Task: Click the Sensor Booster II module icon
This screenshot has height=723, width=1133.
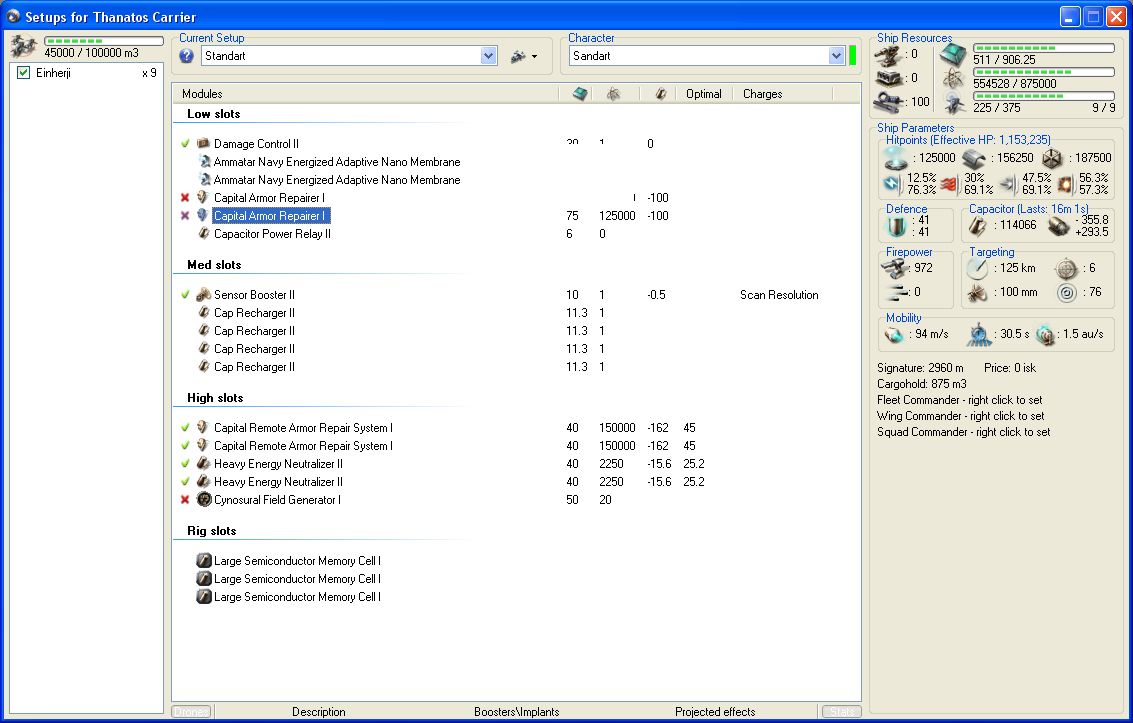Action: click(x=204, y=294)
